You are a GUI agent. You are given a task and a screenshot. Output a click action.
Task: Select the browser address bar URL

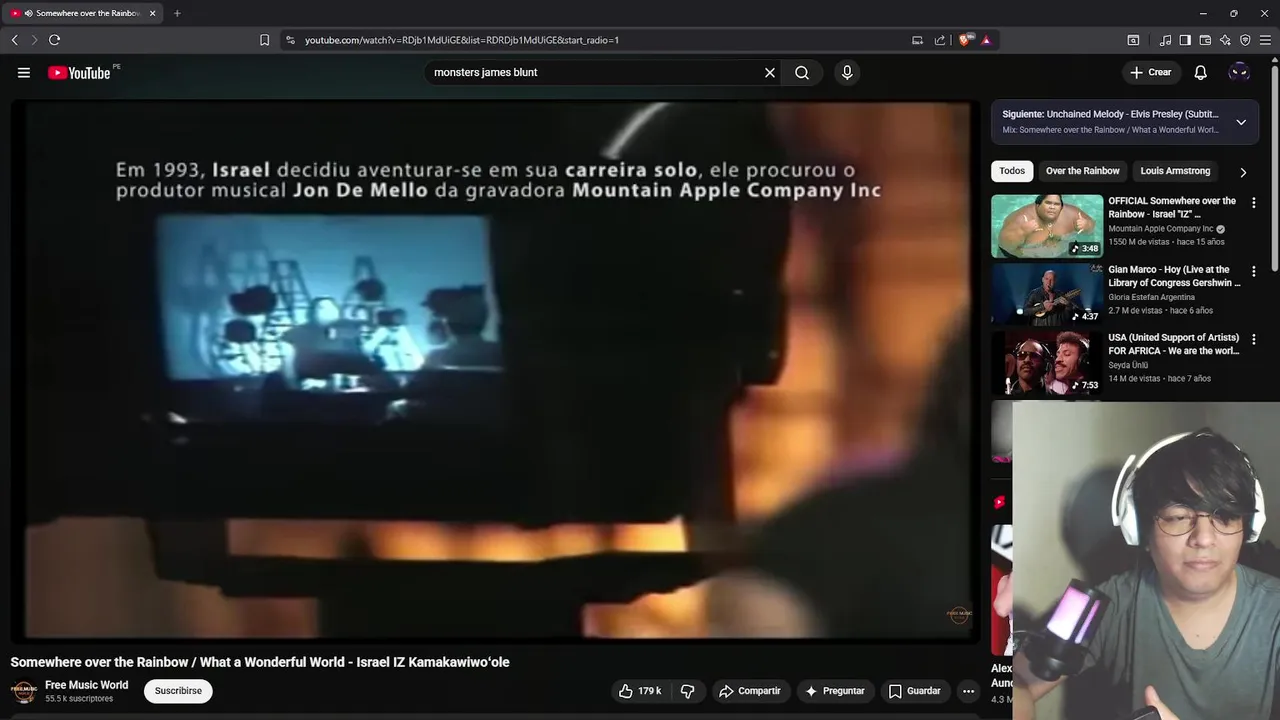click(x=461, y=40)
